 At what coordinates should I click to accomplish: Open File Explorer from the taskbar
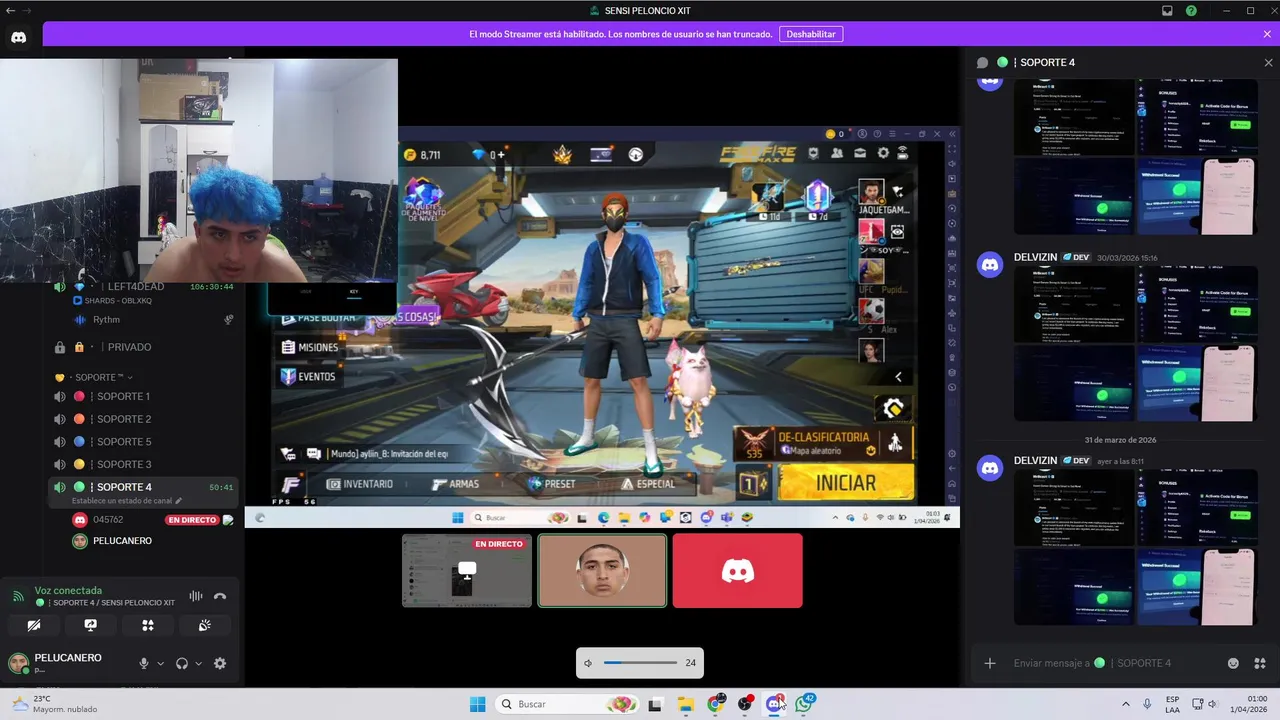[x=686, y=704]
